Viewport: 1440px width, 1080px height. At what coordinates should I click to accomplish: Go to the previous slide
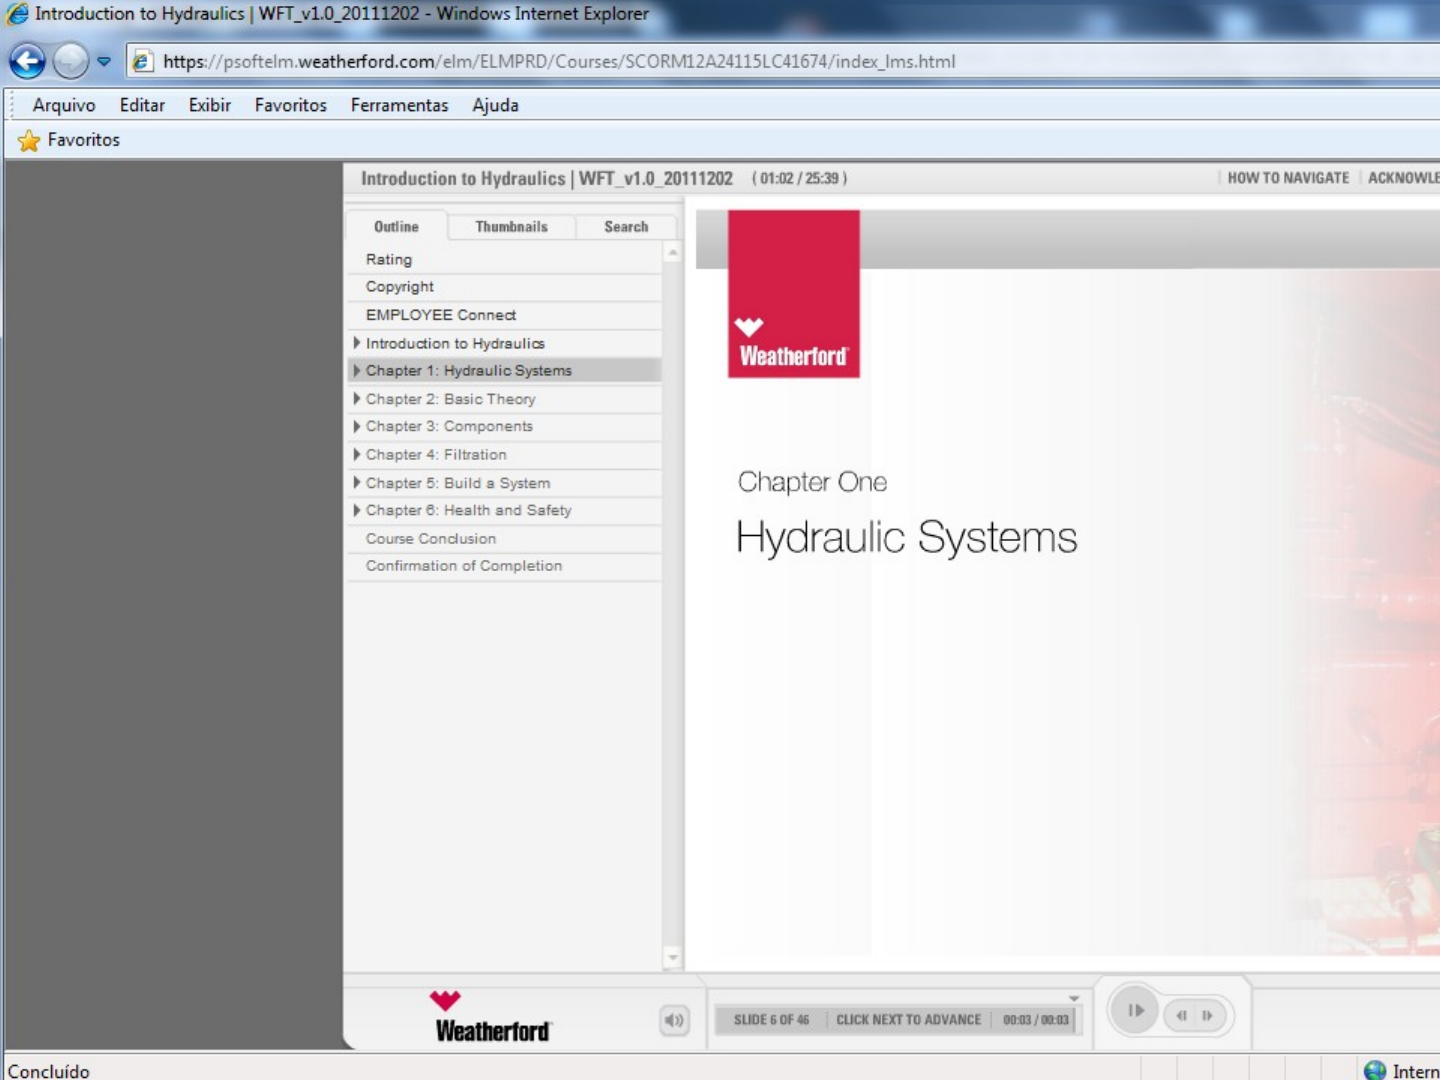[1182, 1015]
